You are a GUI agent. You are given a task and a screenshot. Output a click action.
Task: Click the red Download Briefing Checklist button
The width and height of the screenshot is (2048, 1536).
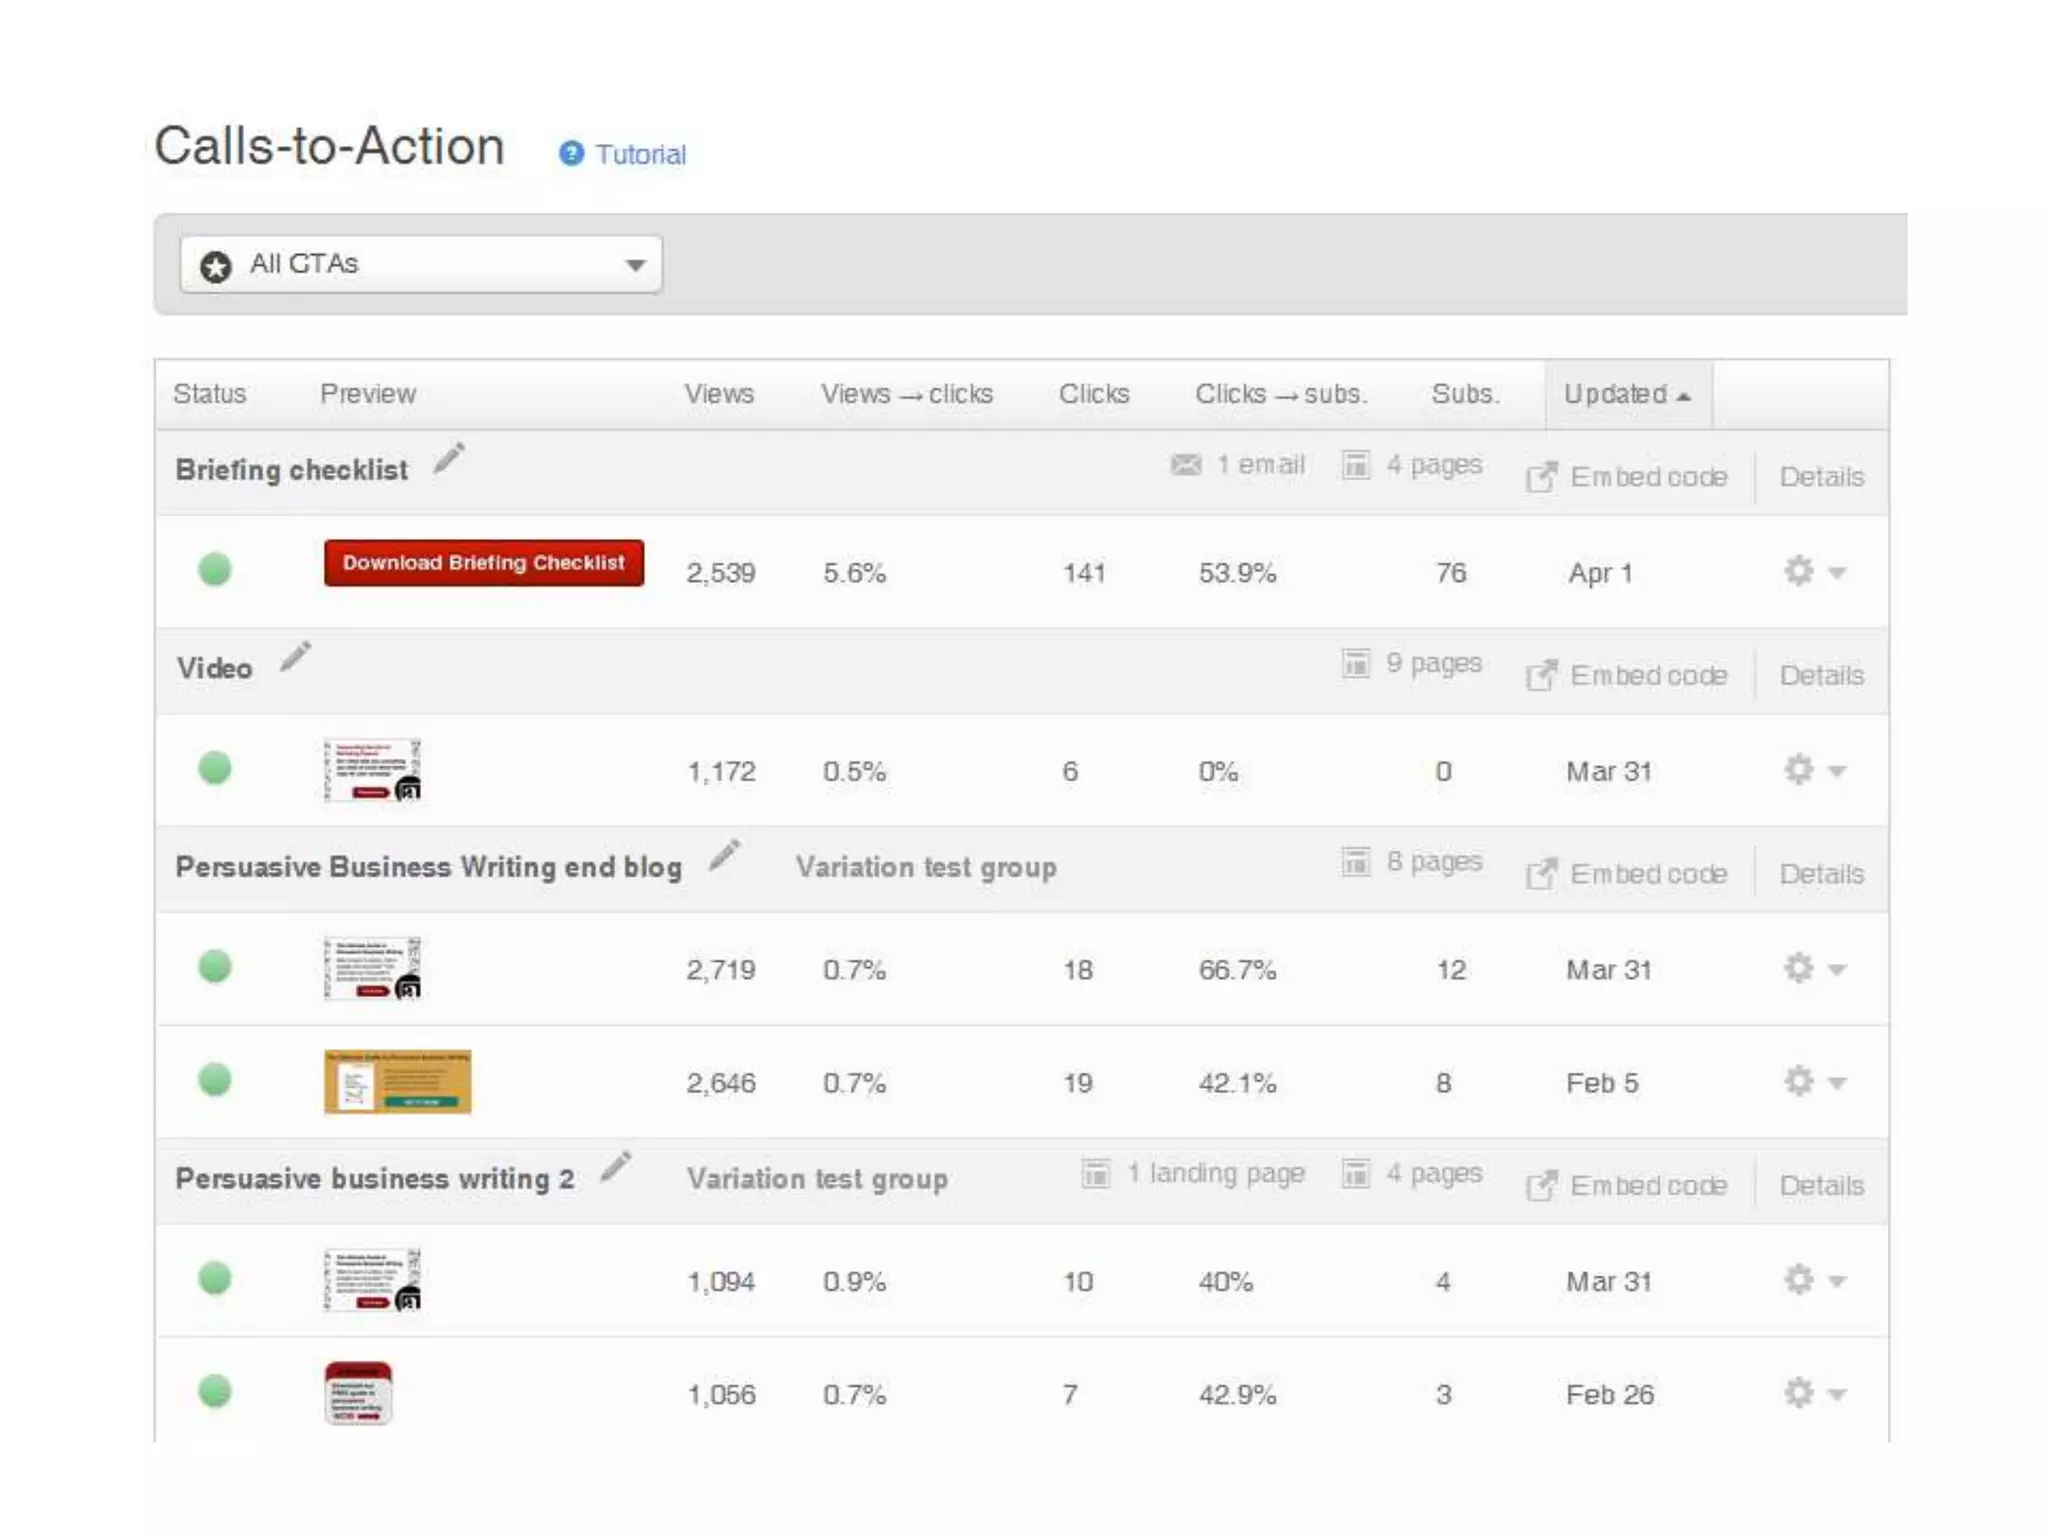(484, 563)
